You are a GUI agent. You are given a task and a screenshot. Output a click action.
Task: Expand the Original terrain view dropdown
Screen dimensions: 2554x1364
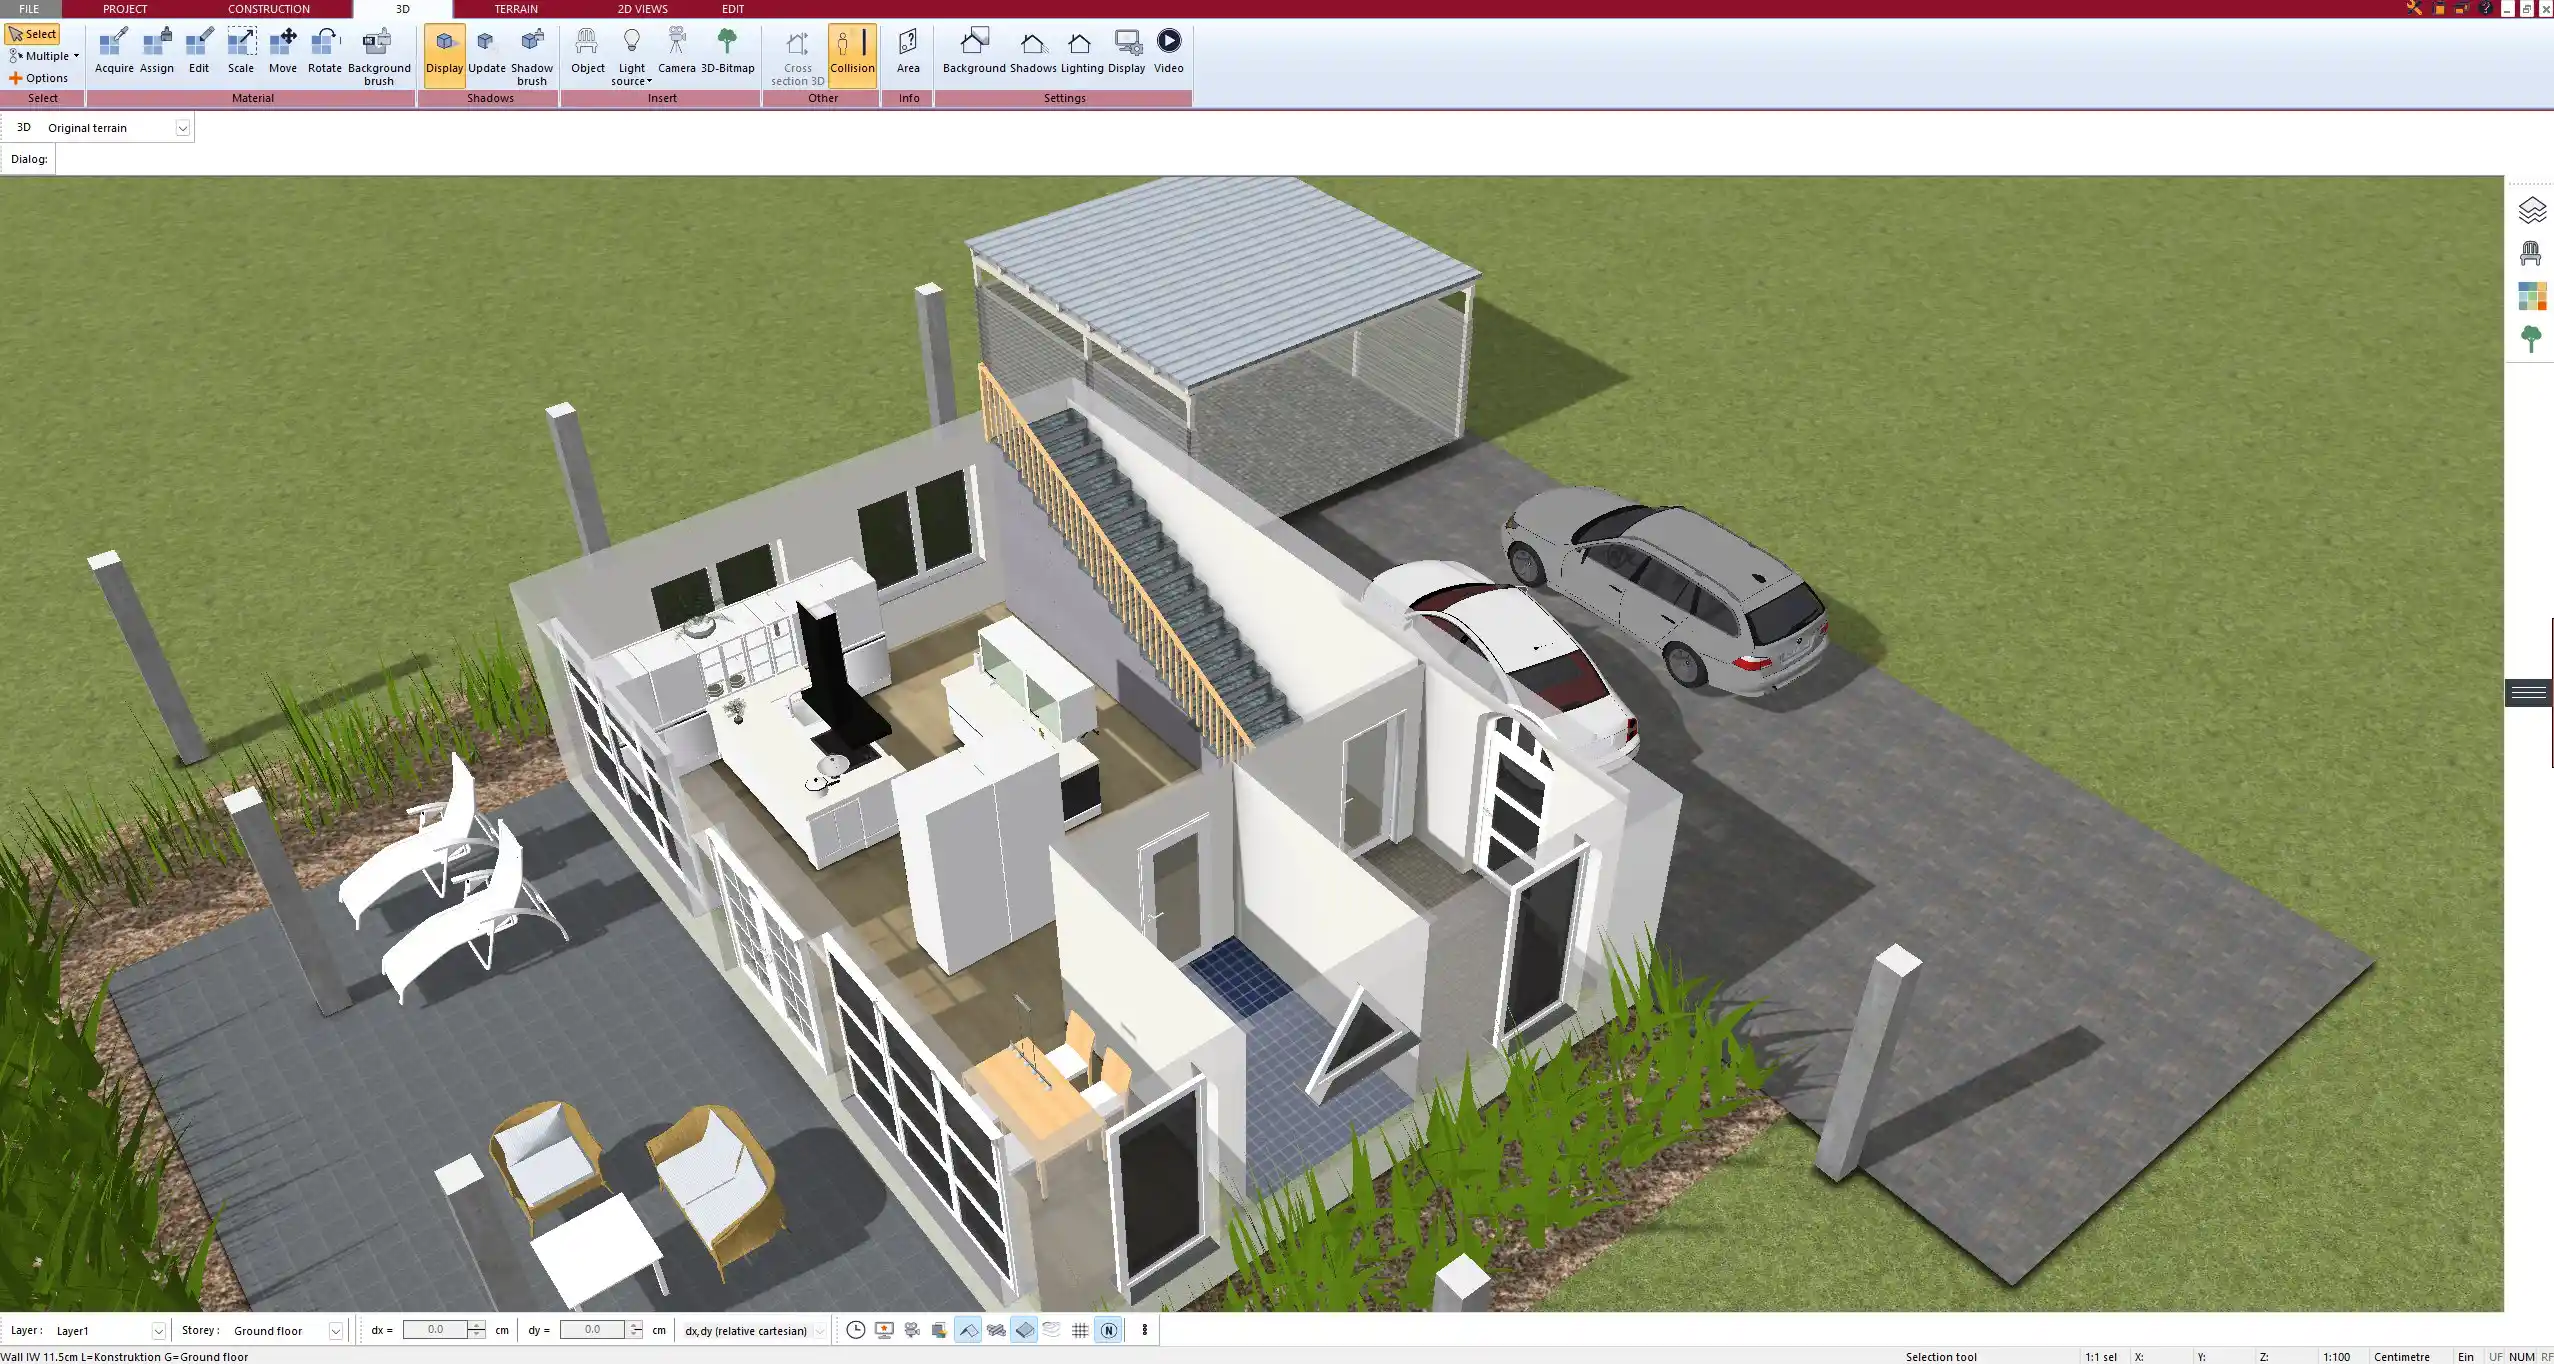(x=183, y=128)
